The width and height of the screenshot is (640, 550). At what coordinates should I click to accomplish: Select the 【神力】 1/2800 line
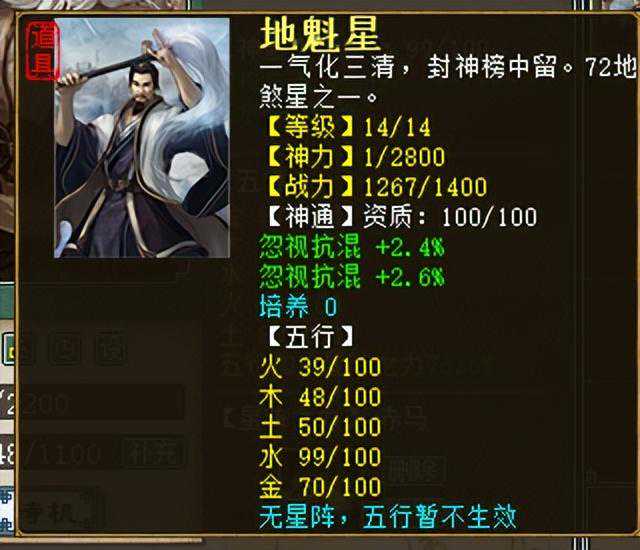coord(355,157)
